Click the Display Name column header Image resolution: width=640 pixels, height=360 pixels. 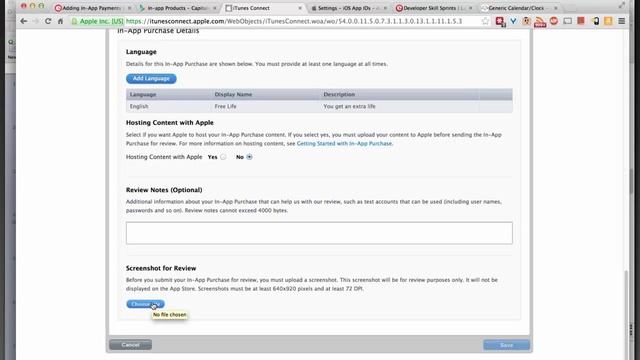[x=233, y=94]
